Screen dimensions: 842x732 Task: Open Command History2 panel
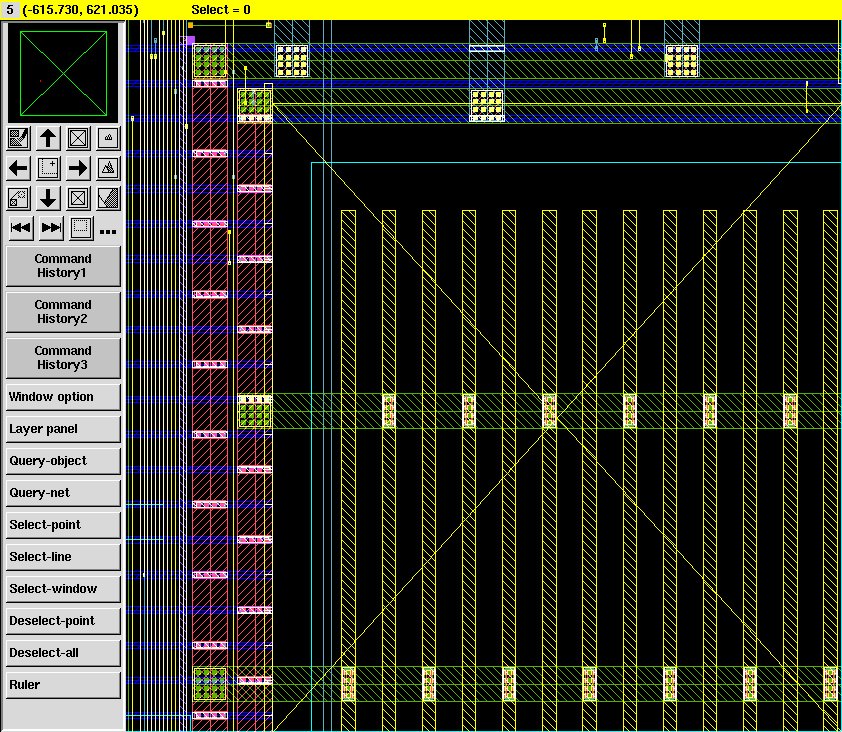63,312
